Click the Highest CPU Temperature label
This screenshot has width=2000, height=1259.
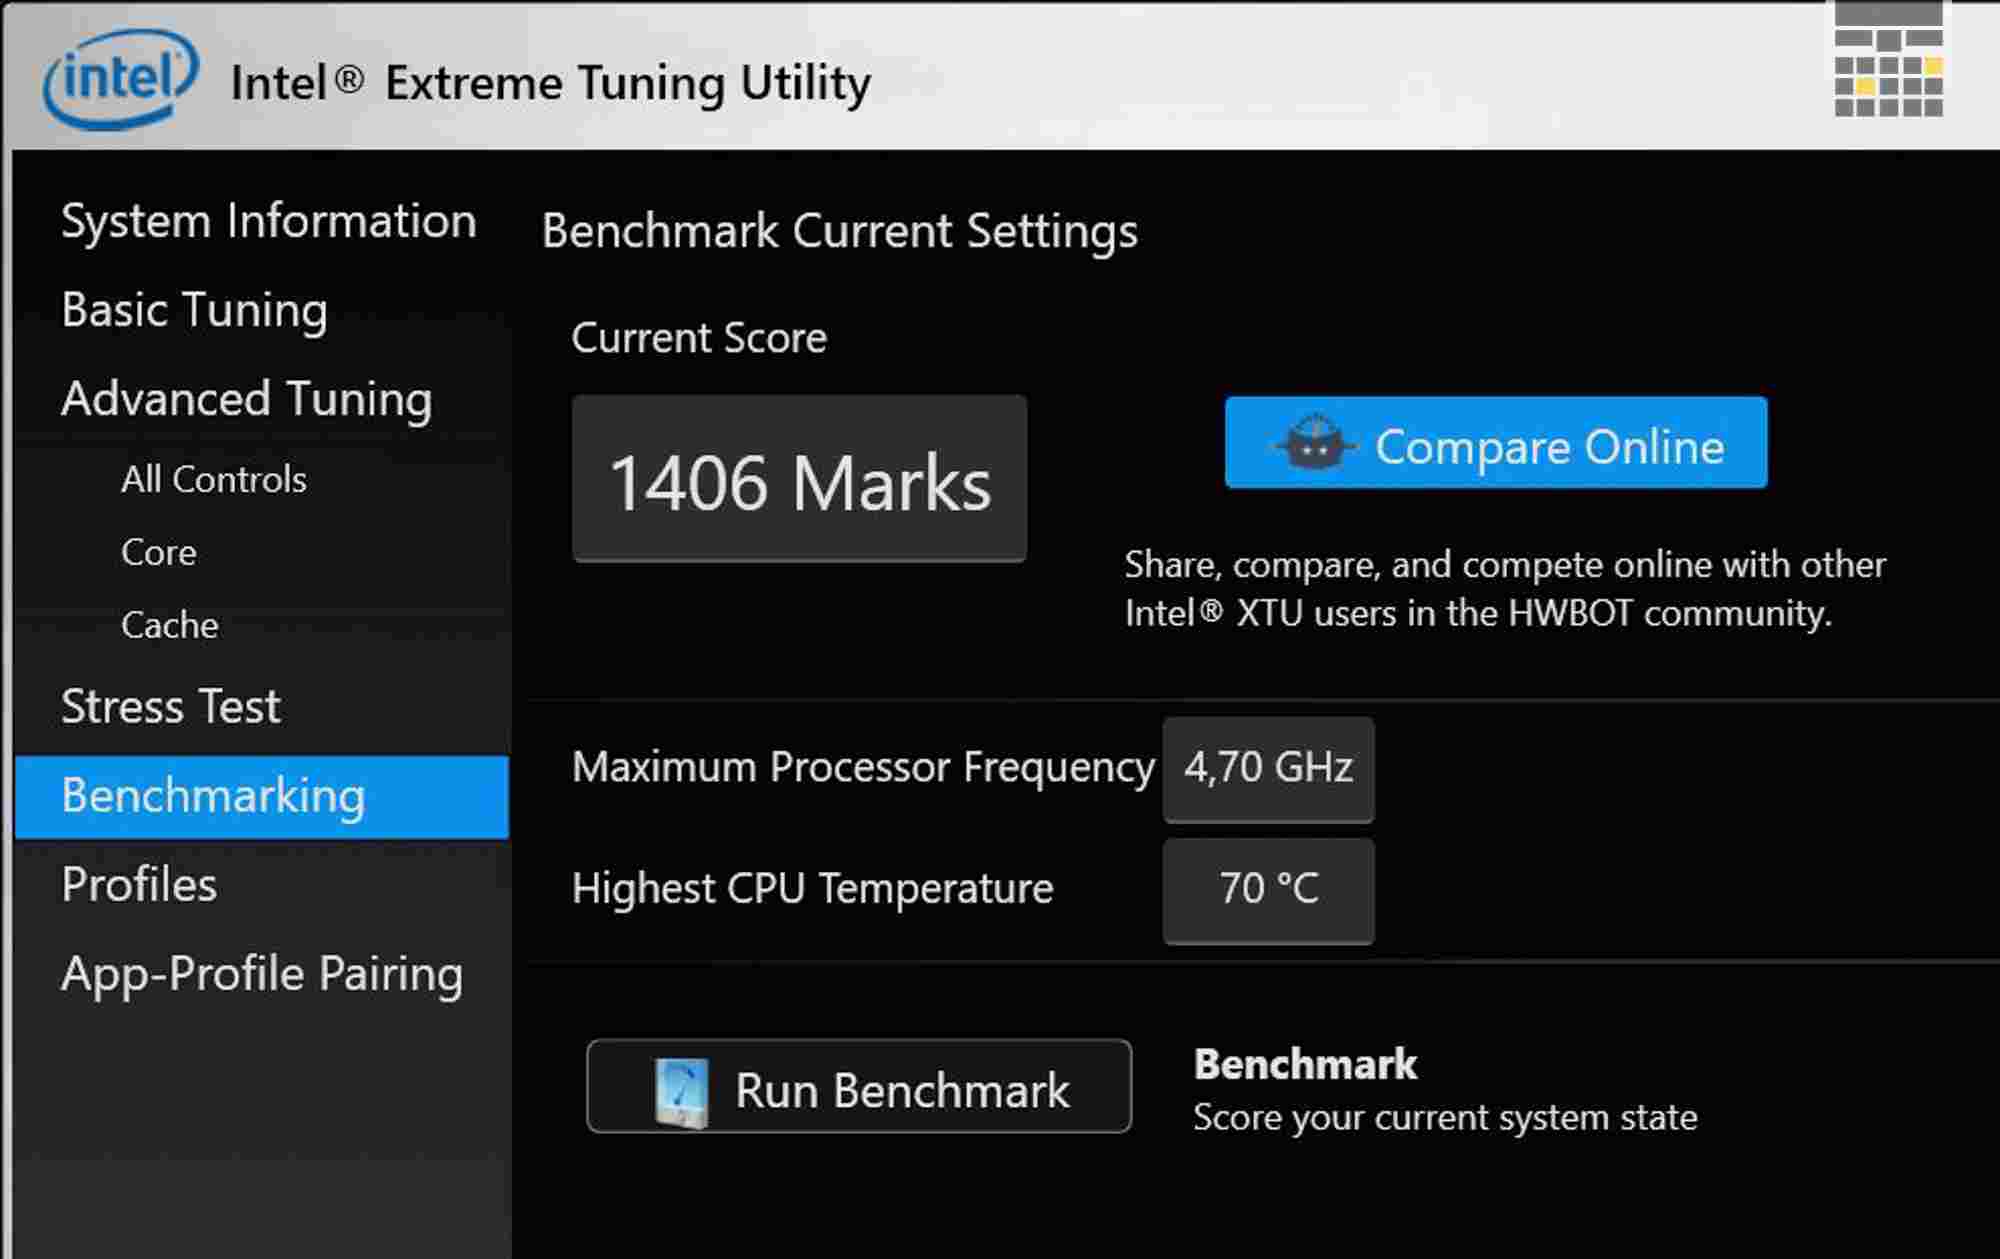tap(812, 889)
